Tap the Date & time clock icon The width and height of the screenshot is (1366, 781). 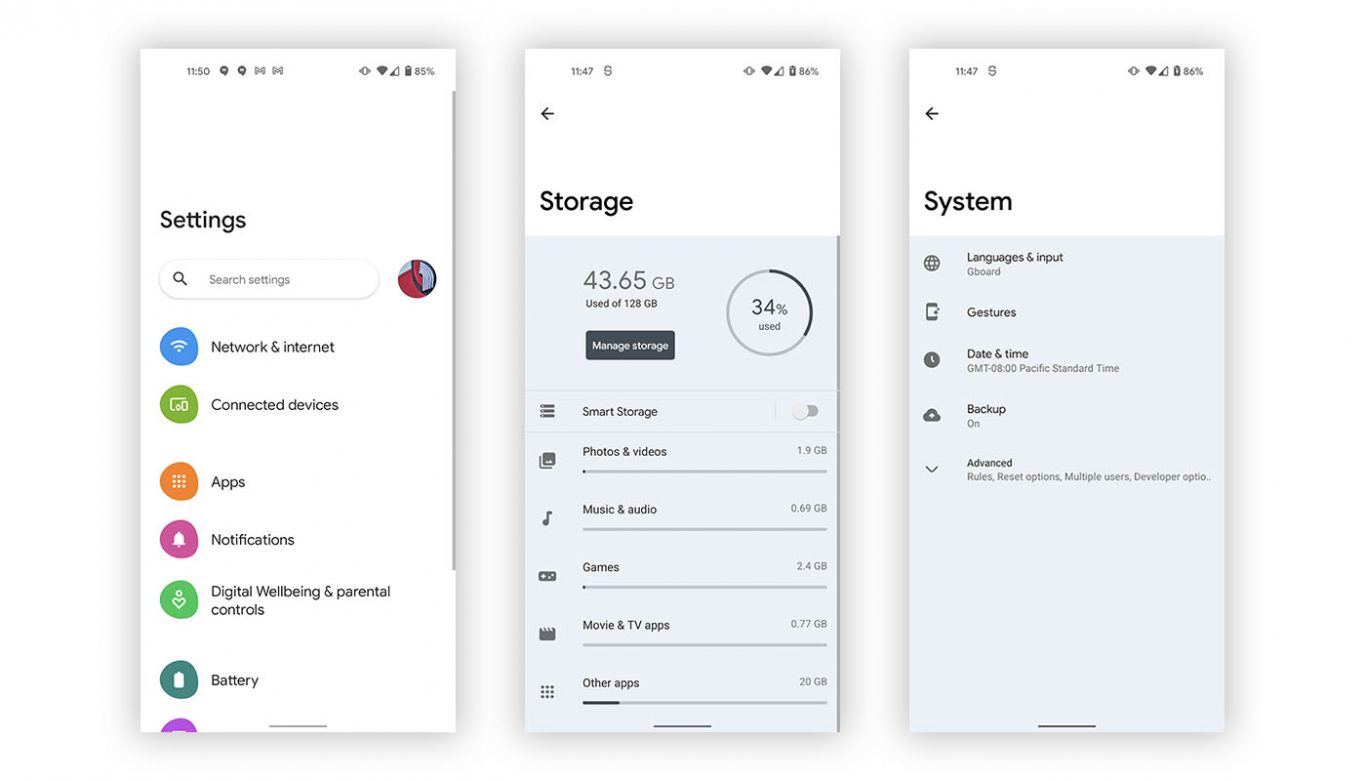(932, 360)
